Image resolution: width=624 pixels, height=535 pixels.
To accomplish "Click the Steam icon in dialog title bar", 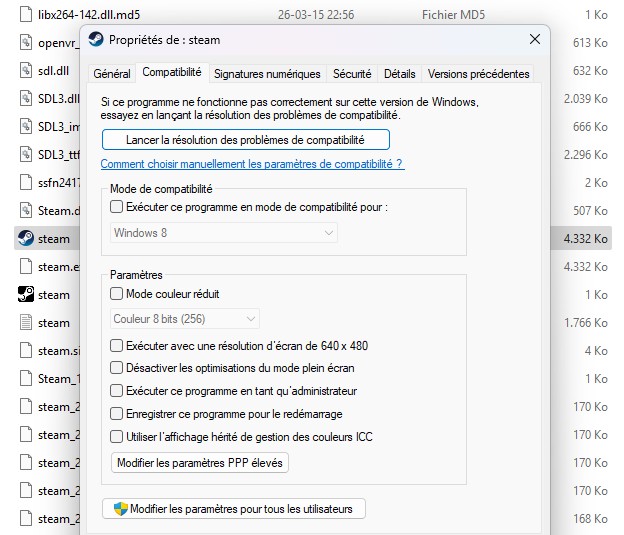I will [x=95, y=40].
